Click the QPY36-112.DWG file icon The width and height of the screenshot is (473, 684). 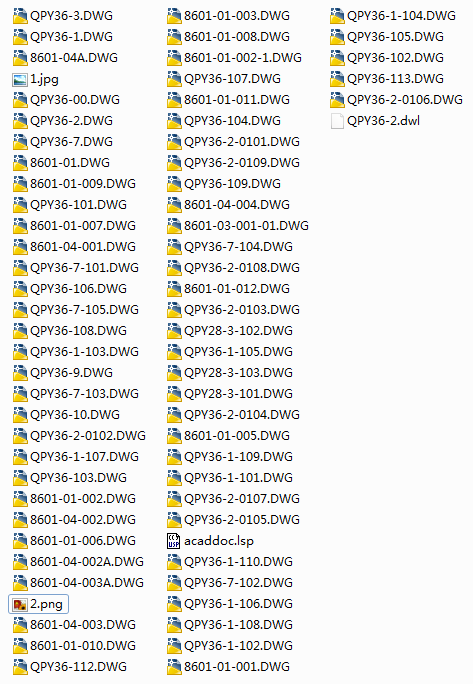20,667
